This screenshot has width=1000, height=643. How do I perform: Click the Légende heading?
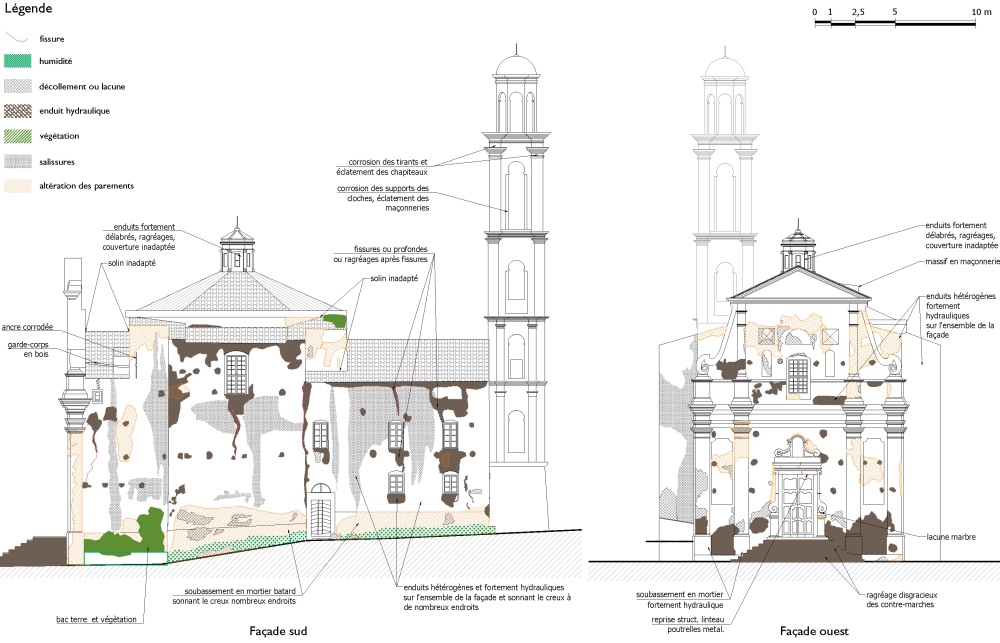(28, 9)
